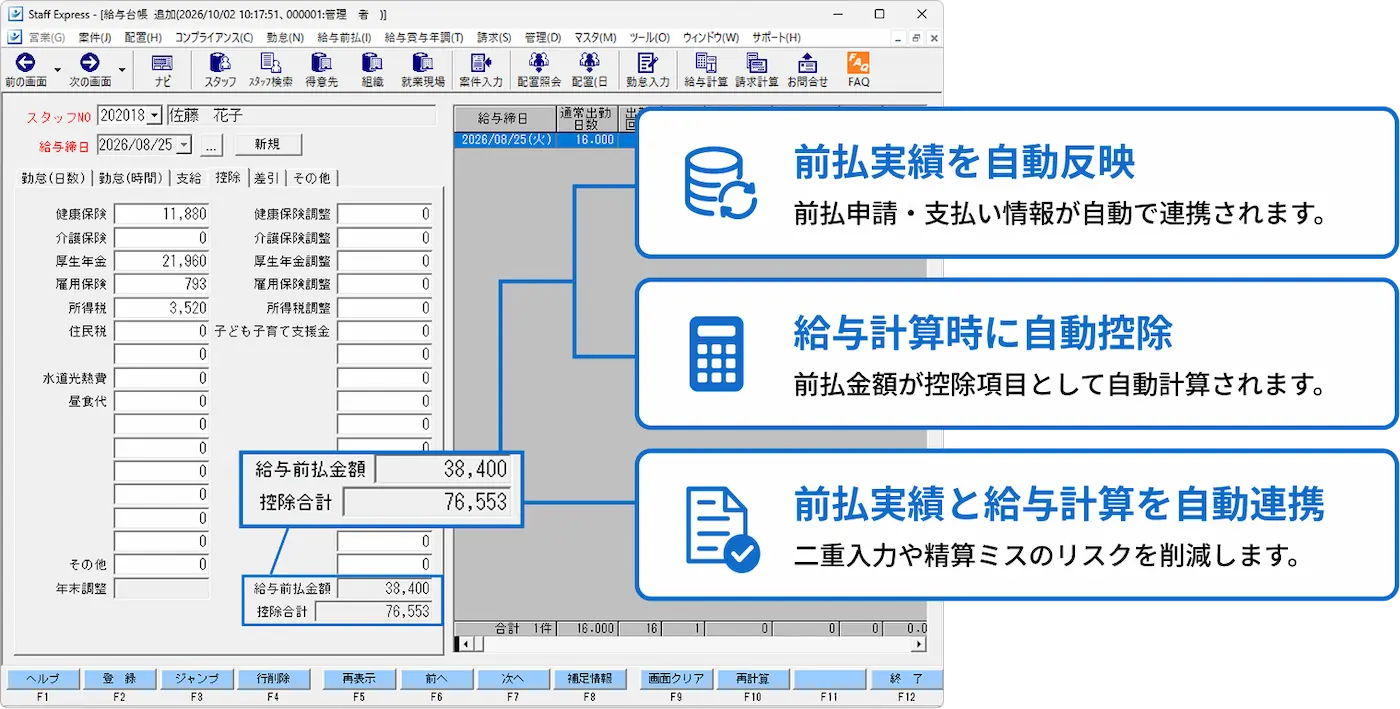Click the ジャンプ F3 button

tap(196, 678)
